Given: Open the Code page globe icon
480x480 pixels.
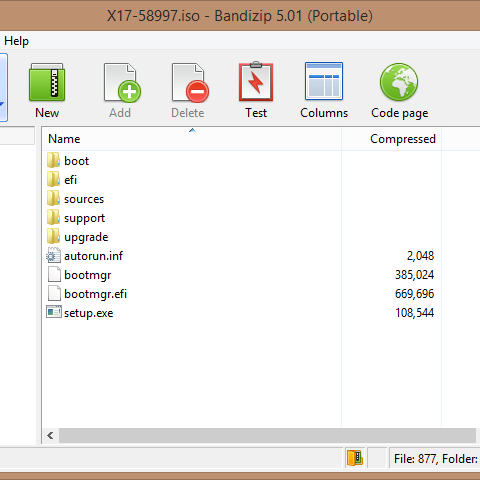Looking at the screenshot, I should 399,82.
